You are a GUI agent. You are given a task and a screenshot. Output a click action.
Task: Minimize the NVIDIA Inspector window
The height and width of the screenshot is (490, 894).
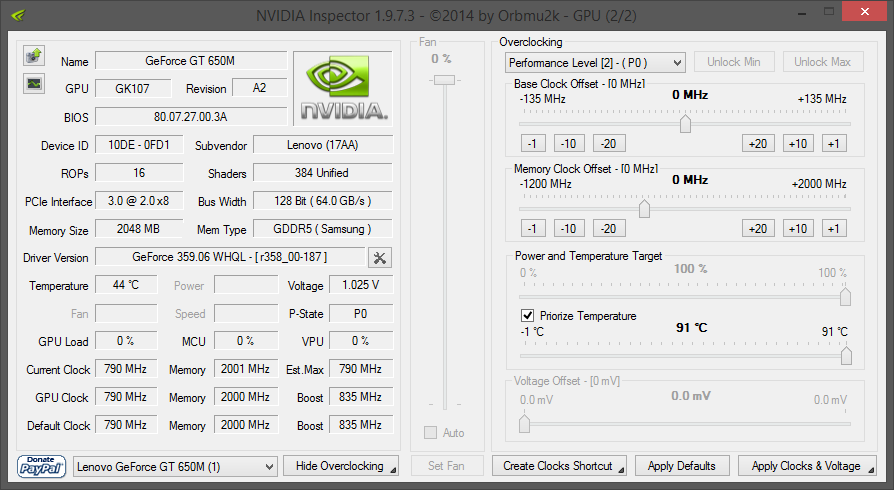tap(803, 13)
